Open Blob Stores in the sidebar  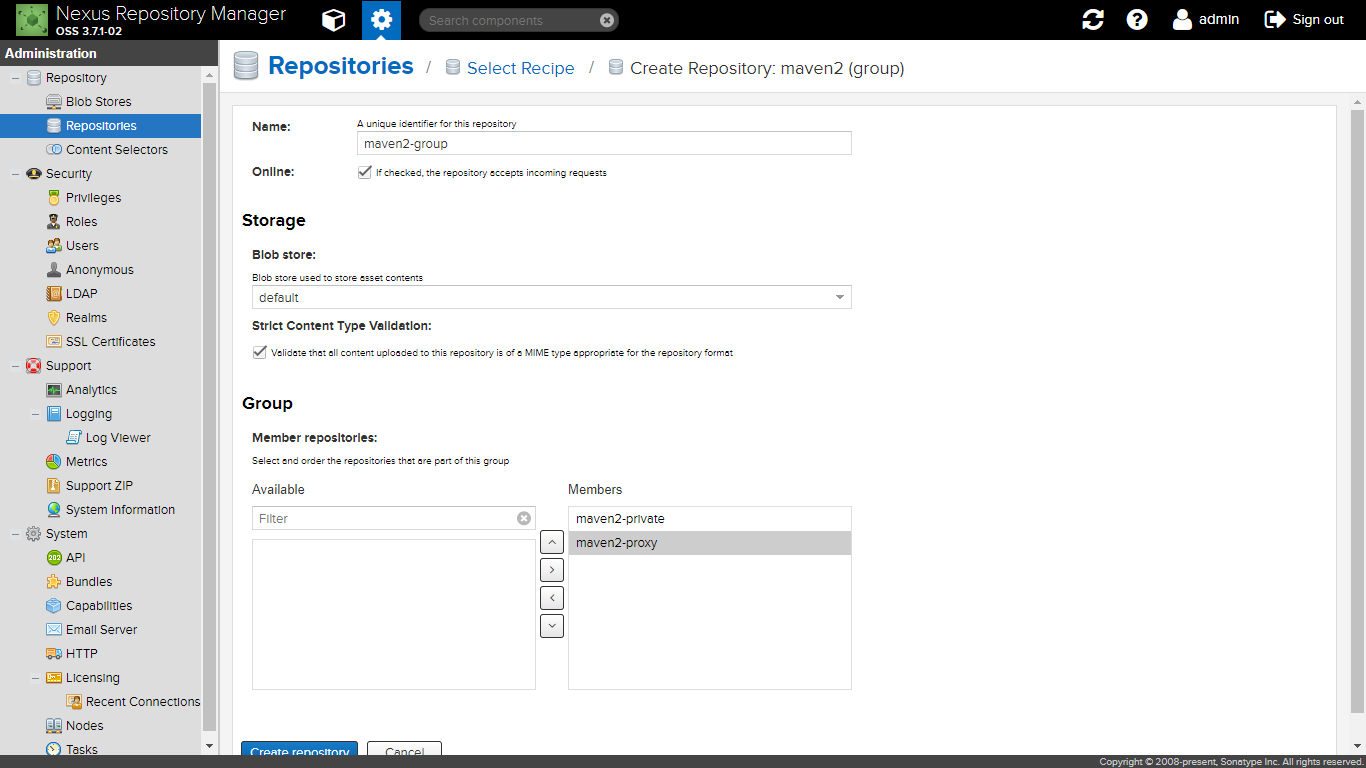coord(98,102)
